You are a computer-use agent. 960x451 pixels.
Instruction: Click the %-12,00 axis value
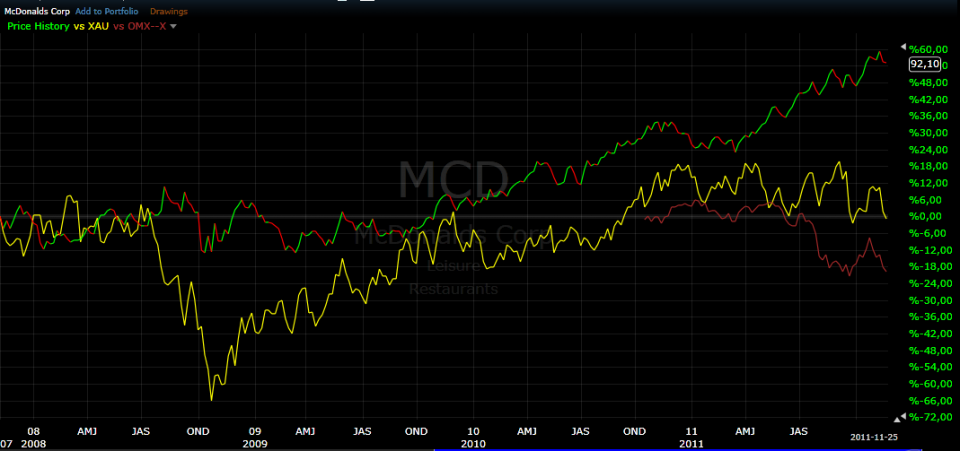(932, 250)
